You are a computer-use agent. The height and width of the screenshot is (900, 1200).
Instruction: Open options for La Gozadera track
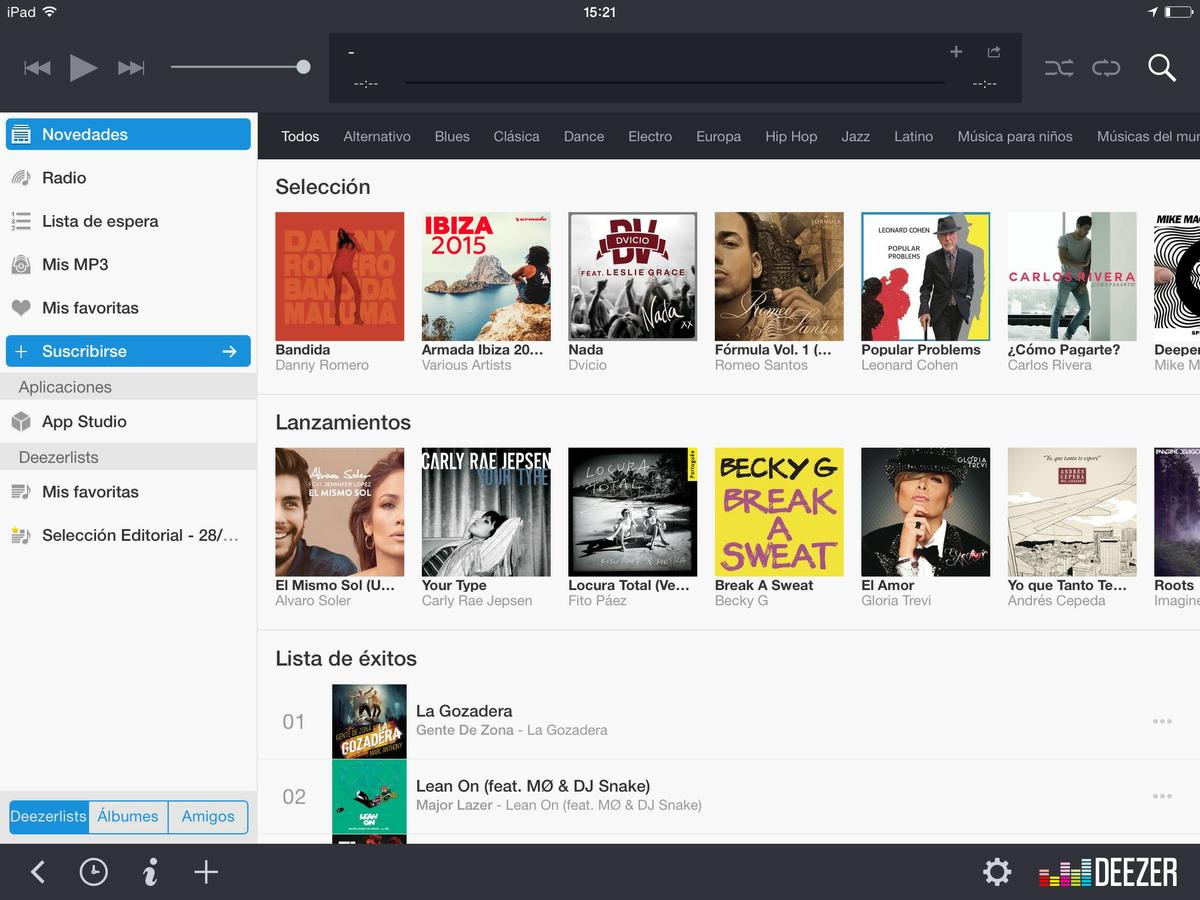(x=1161, y=721)
